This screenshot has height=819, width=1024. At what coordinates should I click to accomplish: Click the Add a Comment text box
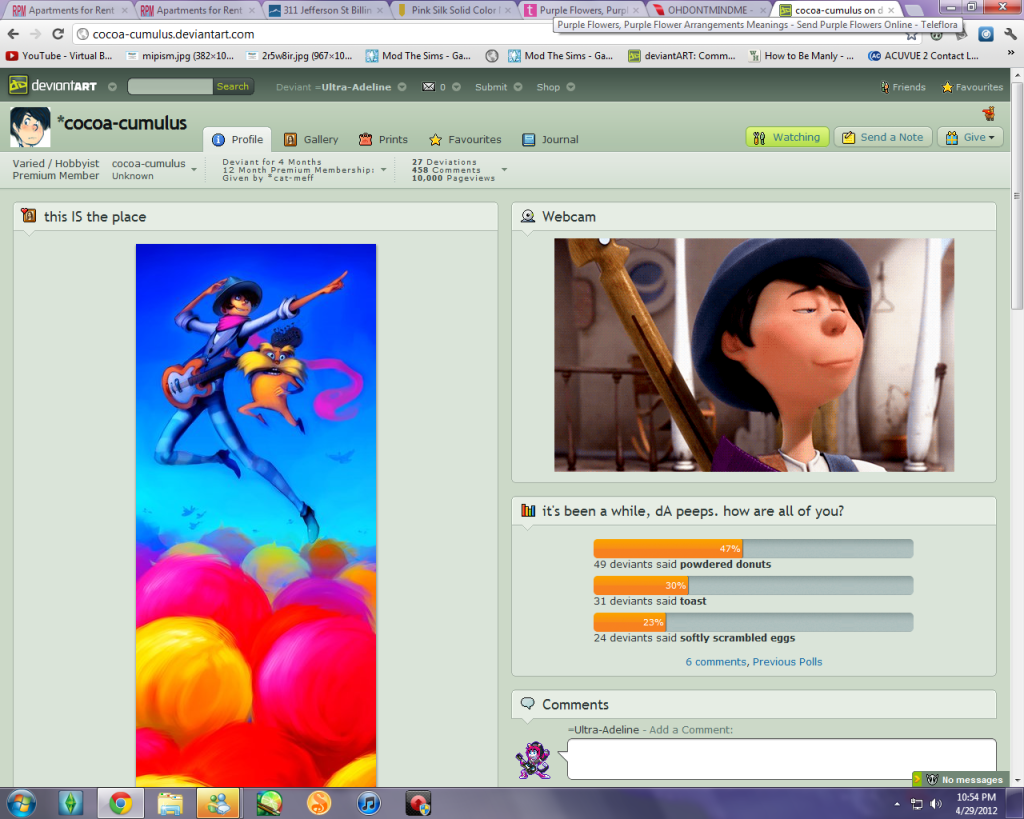pos(781,759)
